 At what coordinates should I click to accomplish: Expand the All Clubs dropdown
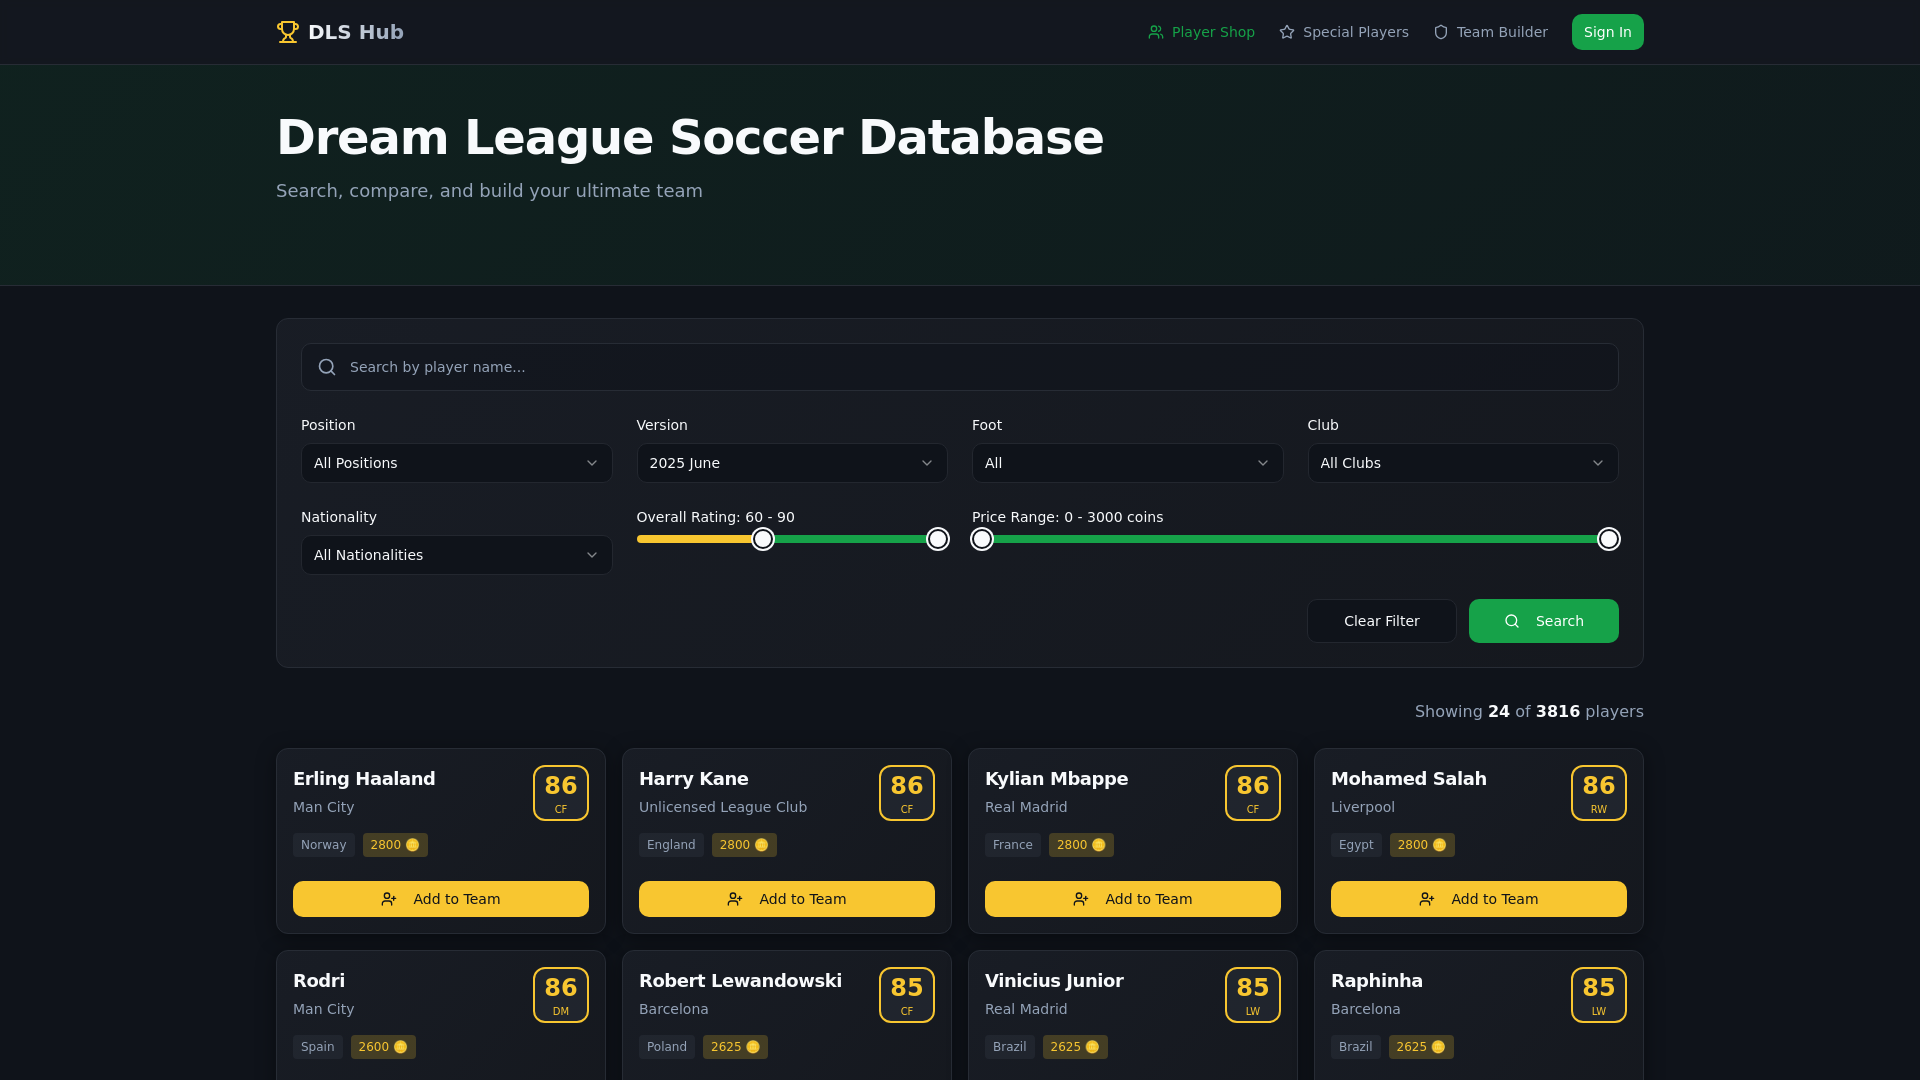[1463, 463]
